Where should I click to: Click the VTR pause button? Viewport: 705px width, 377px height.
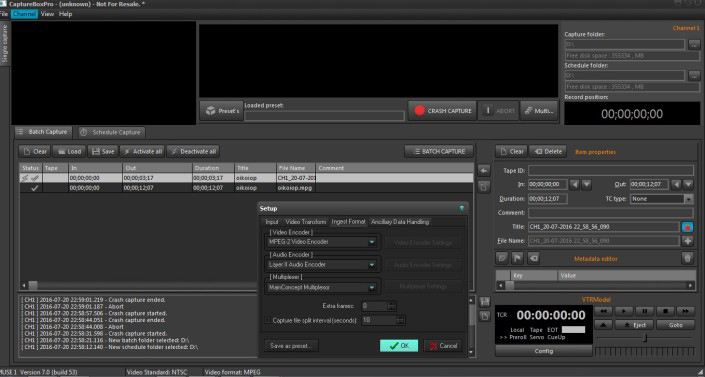pos(644,311)
